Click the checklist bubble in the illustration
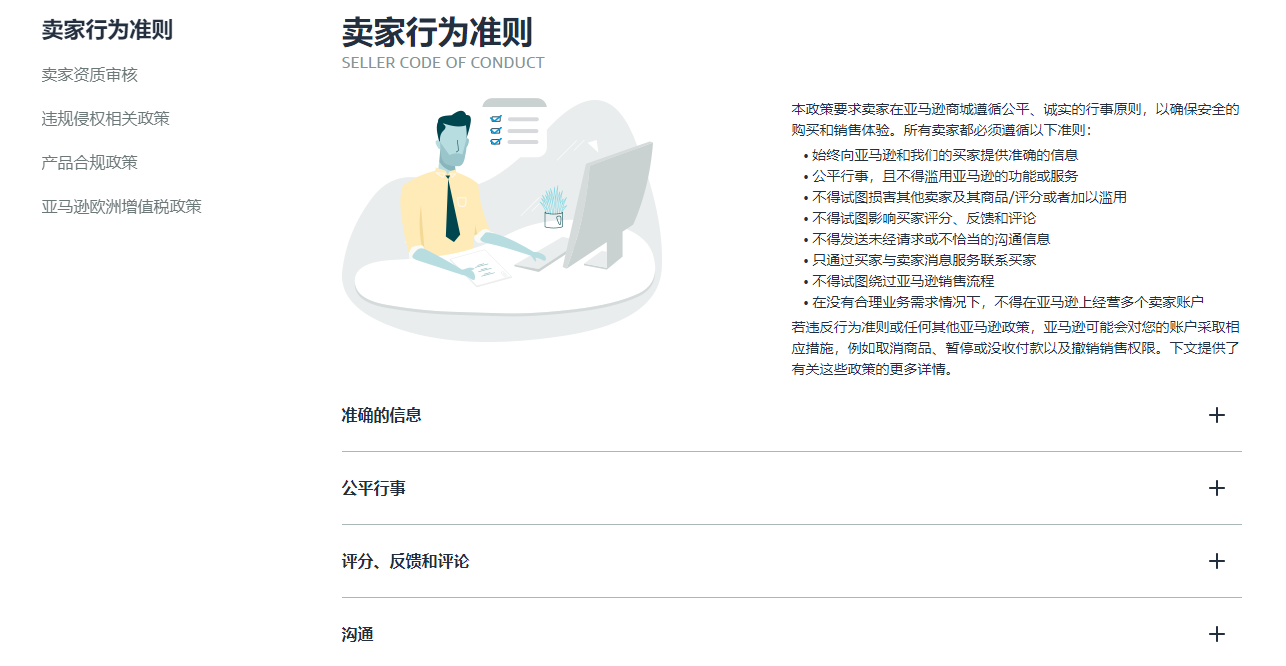The height and width of the screenshot is (666, 1286). (515, 127)
